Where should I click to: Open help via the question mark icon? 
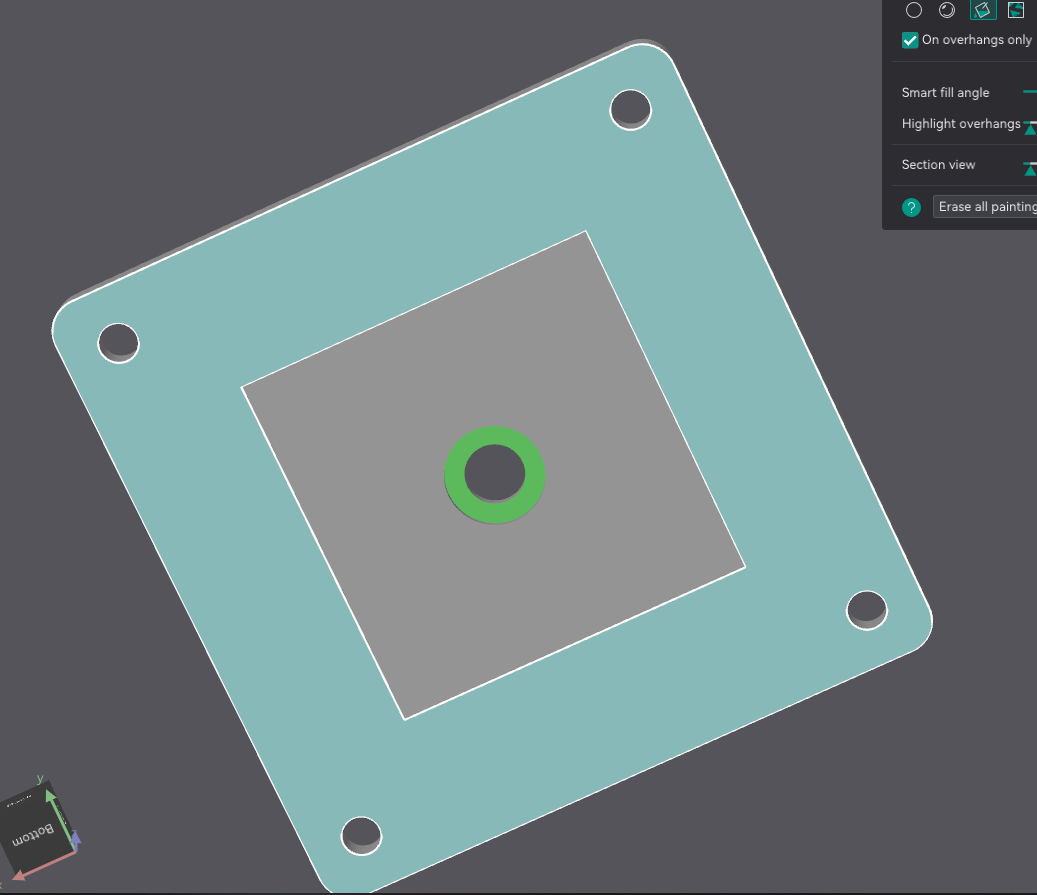[x=911, y=207]
